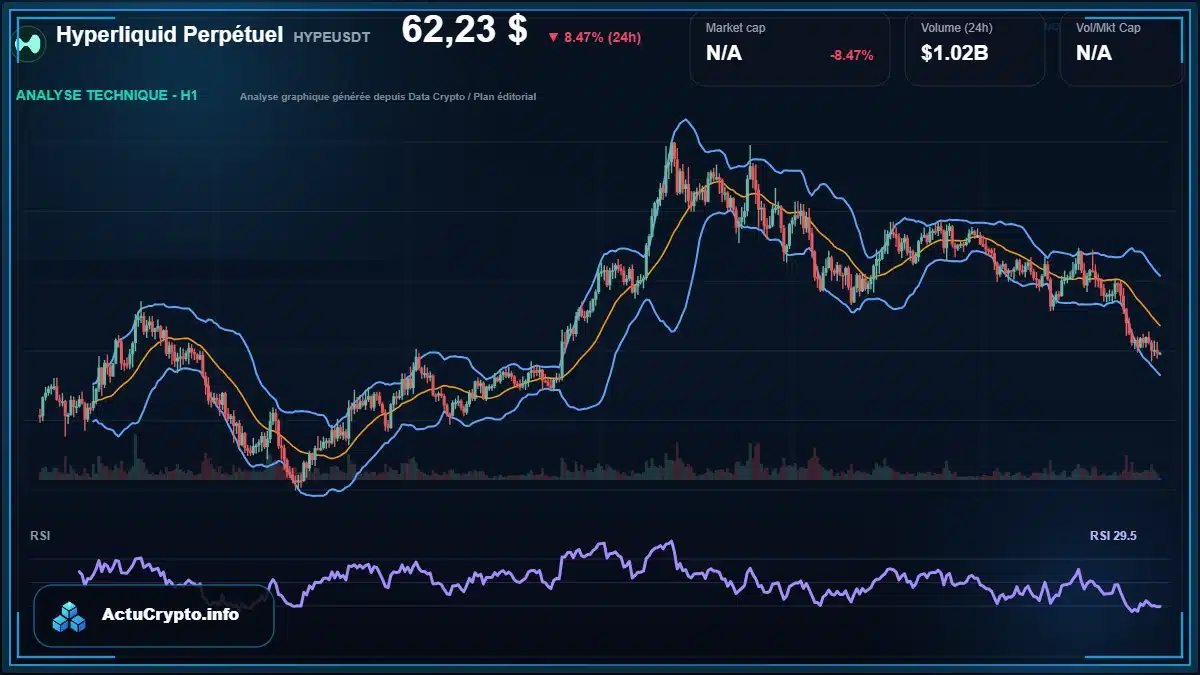Click the Vol/Mkt Cap N/A value
Image resolution: width=1200 pixels, height=675 pixels.
tap(1094, 54)
